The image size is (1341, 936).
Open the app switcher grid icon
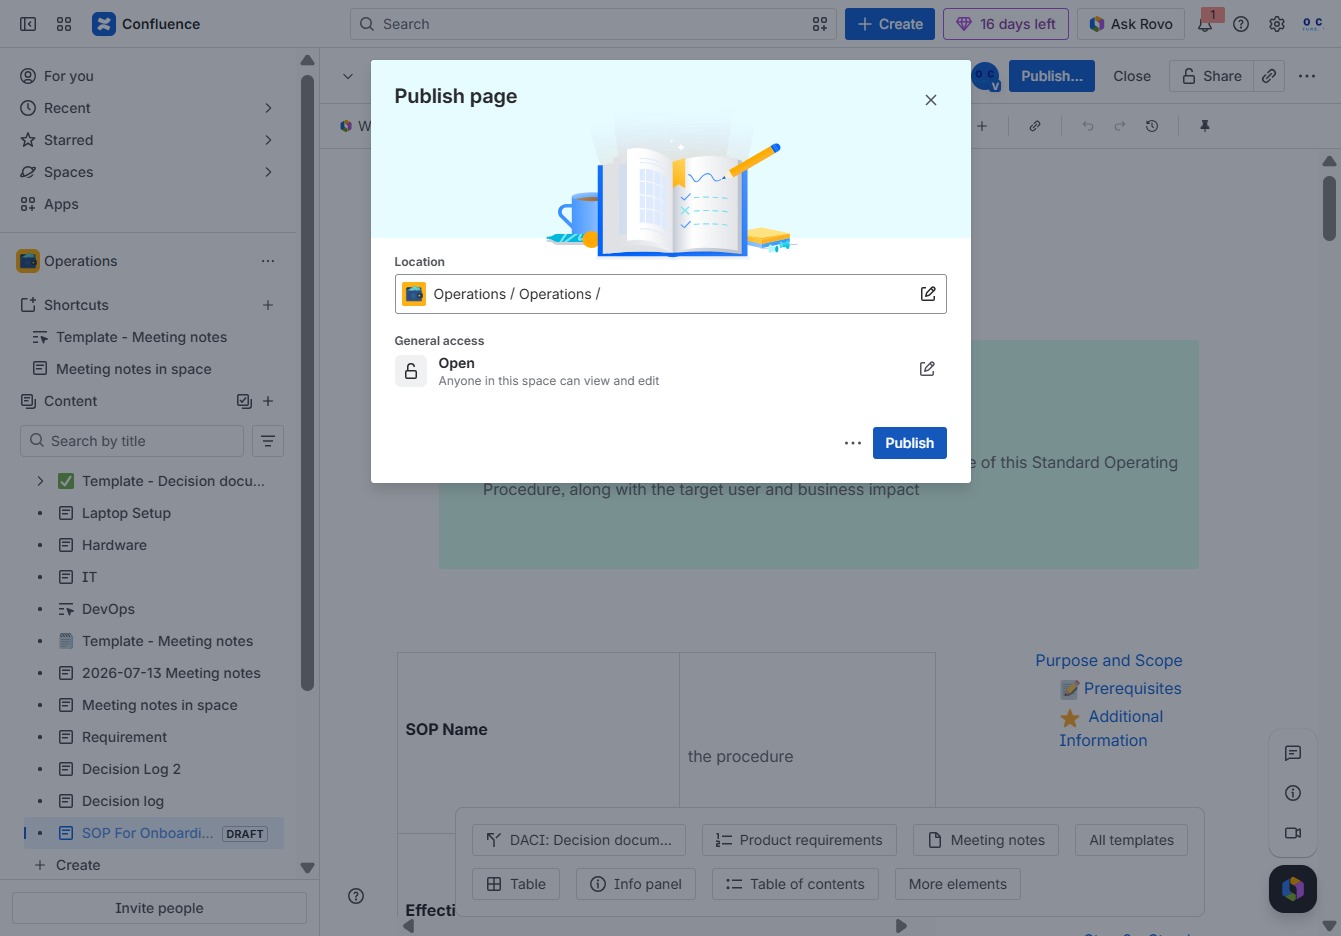pyautogui.click(x=64, y=24)
